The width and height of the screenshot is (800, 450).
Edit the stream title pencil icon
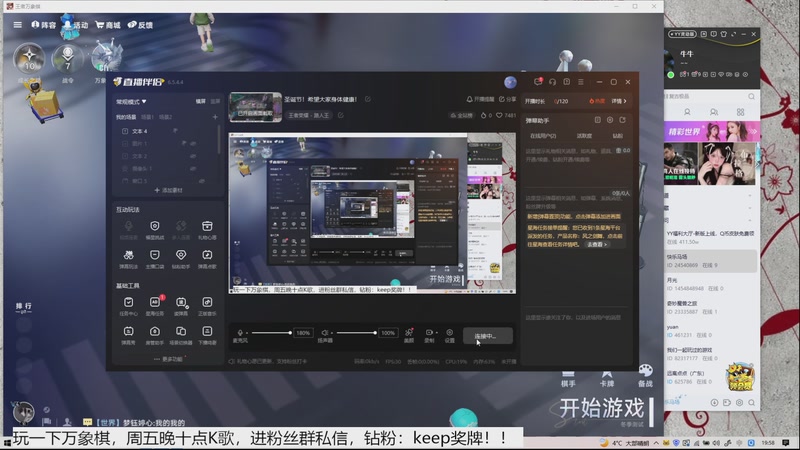368,99
